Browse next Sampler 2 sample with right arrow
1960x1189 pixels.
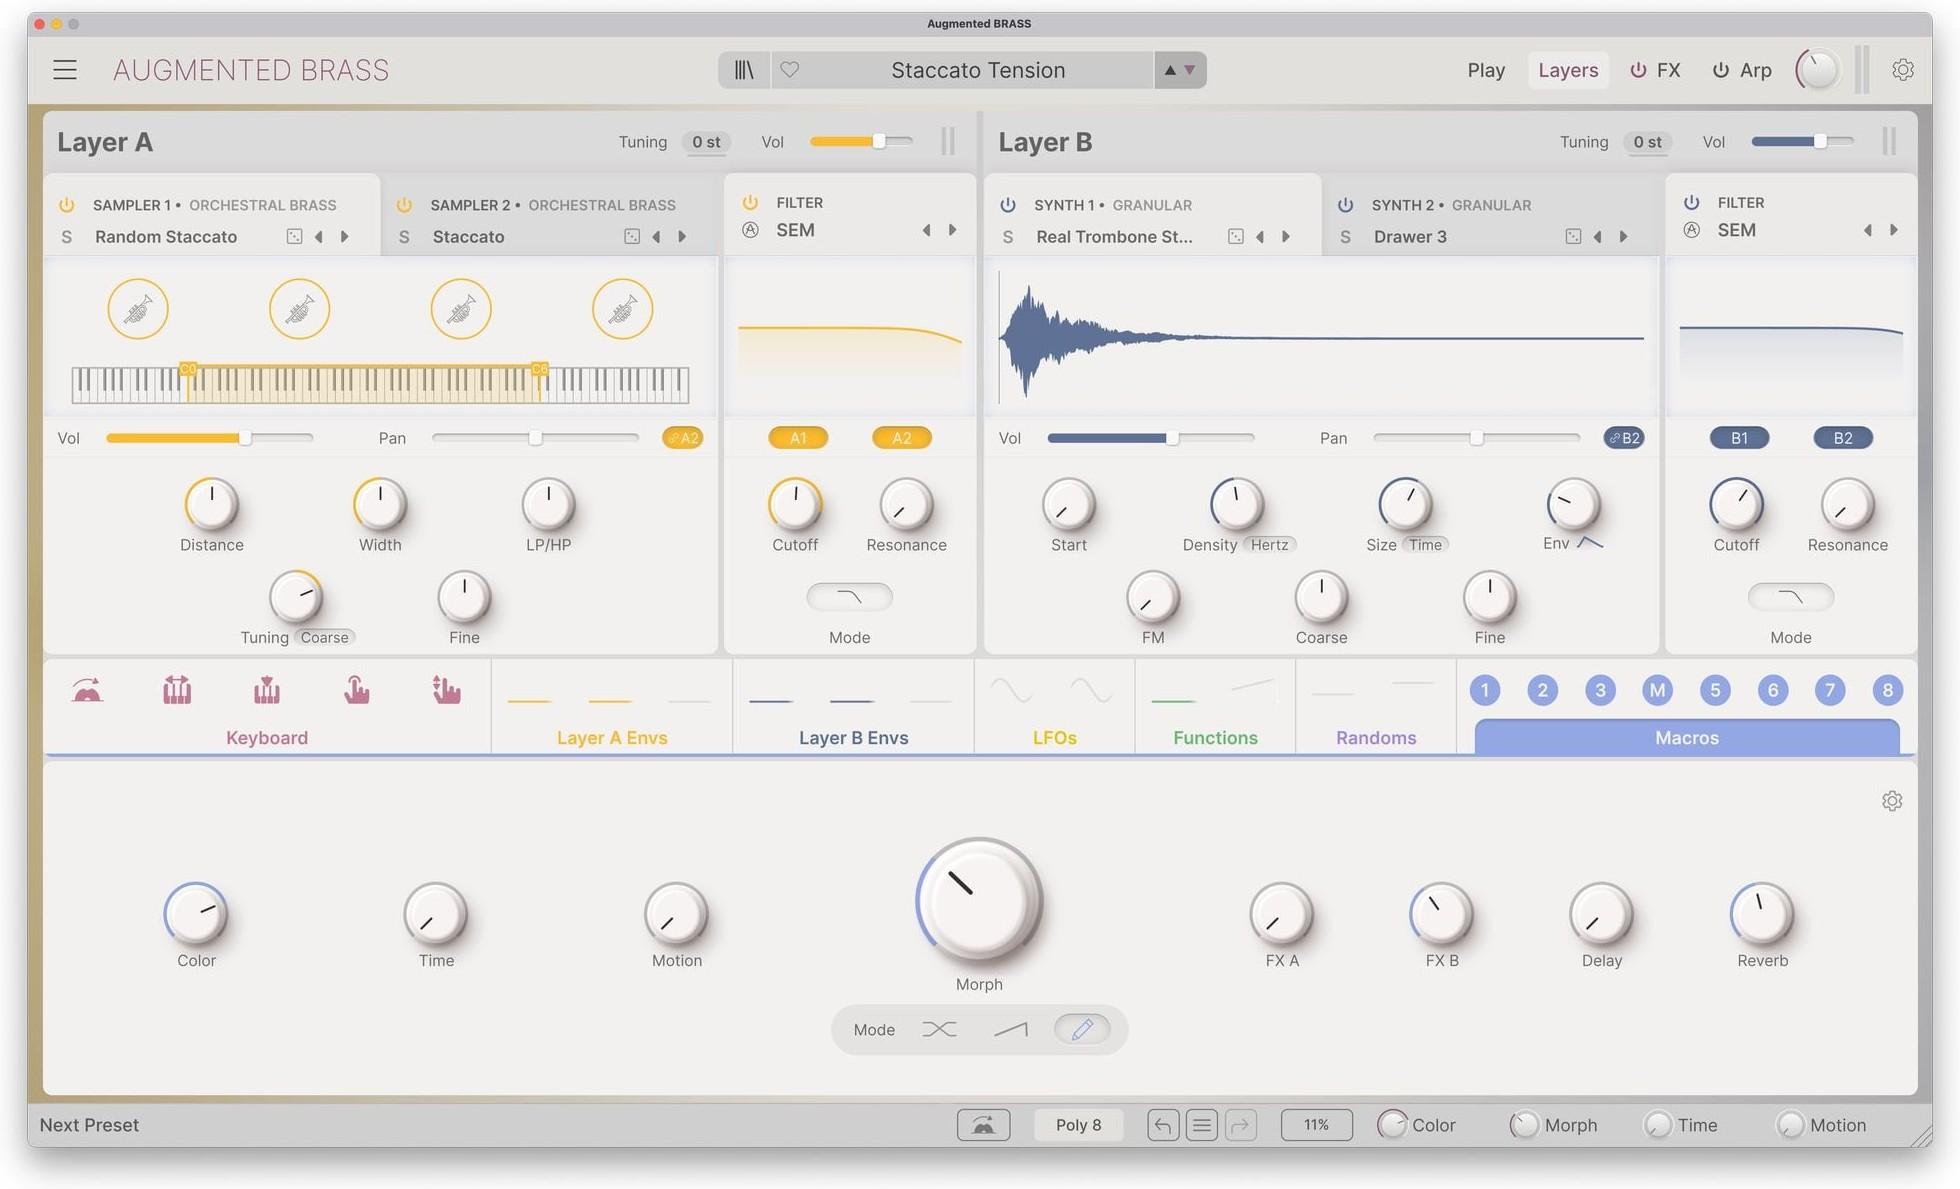pyautogui.click(x=683, y=236)
